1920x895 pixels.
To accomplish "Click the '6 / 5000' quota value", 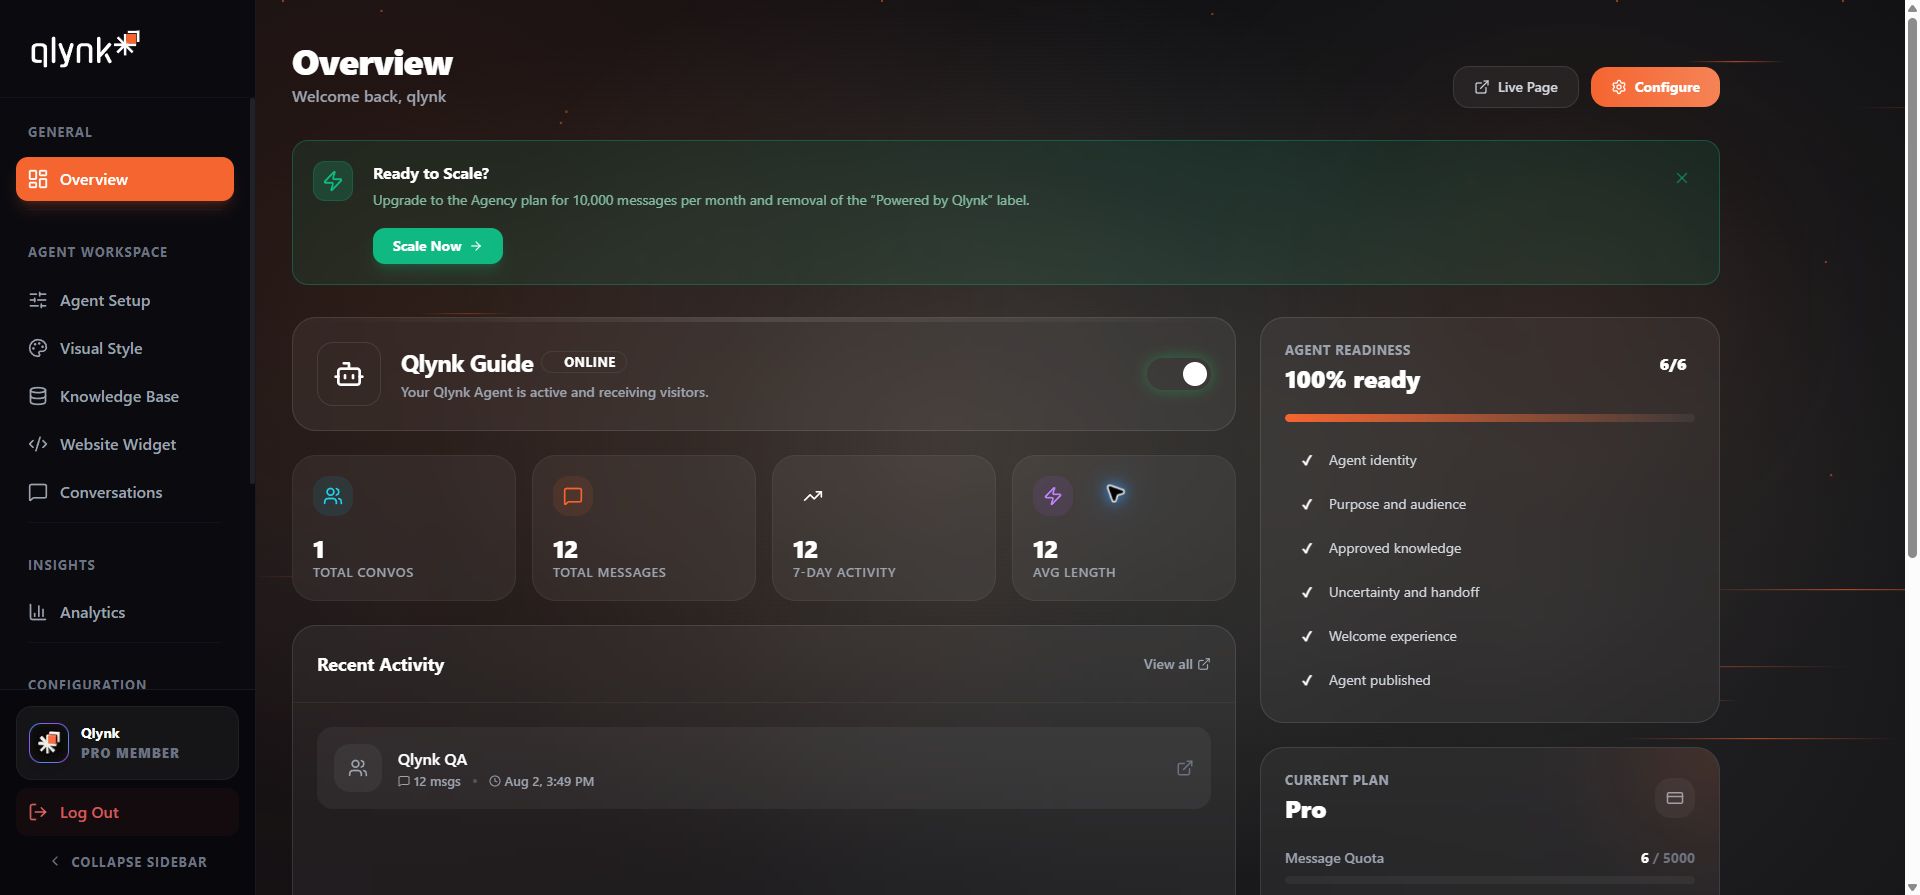I will click(x=1668, y=858).
